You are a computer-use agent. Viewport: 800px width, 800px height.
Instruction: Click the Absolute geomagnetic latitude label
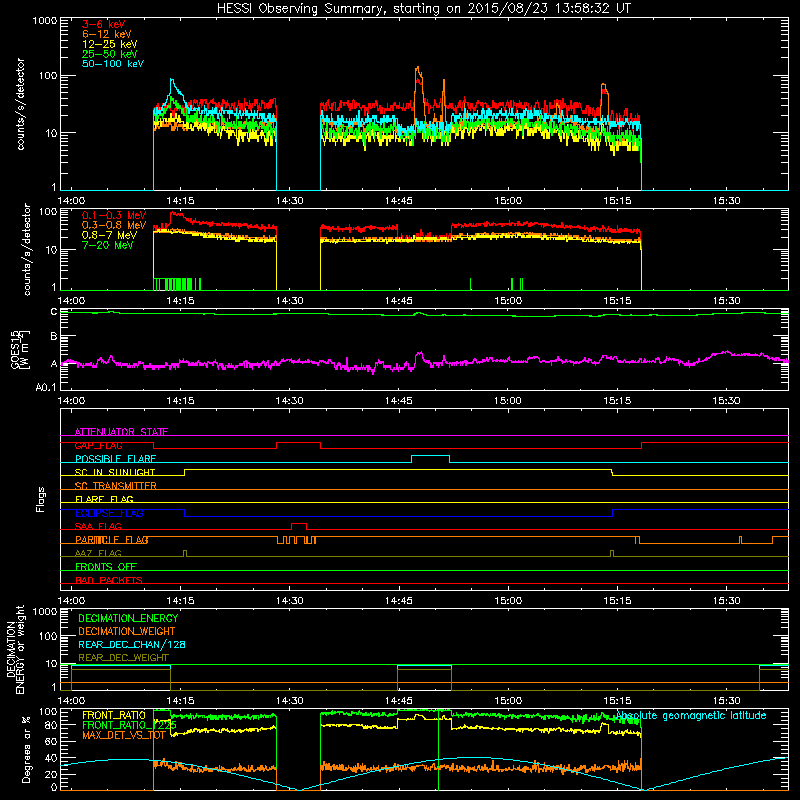(x=691, y=715)
